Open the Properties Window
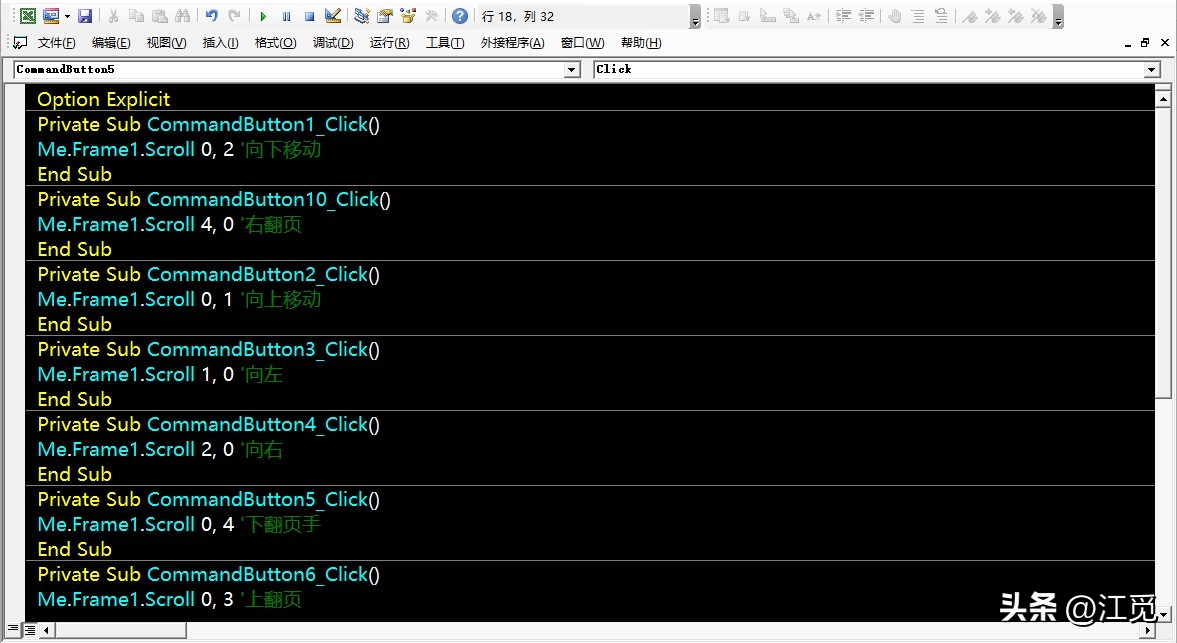 [384, 15]
